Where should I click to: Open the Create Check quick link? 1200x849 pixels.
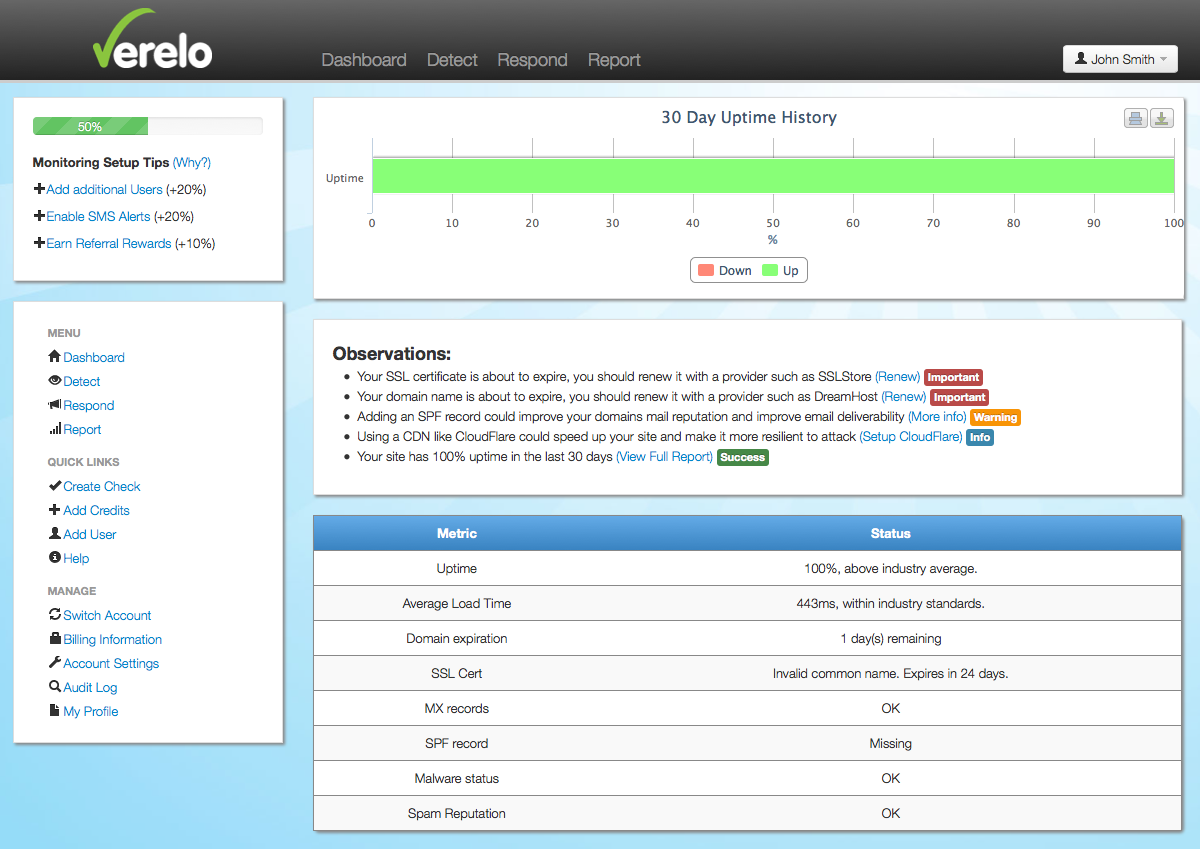pyautogui.click(x=102, y=486)
